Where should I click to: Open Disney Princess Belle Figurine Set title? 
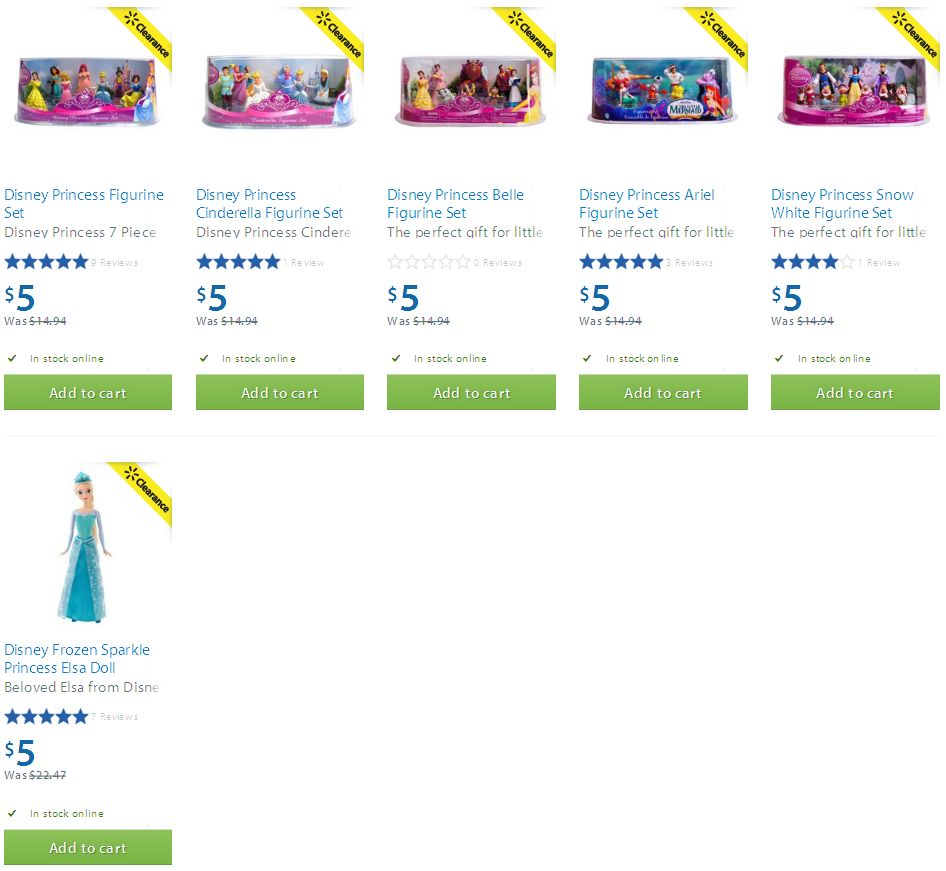click(x=456, y=204)
